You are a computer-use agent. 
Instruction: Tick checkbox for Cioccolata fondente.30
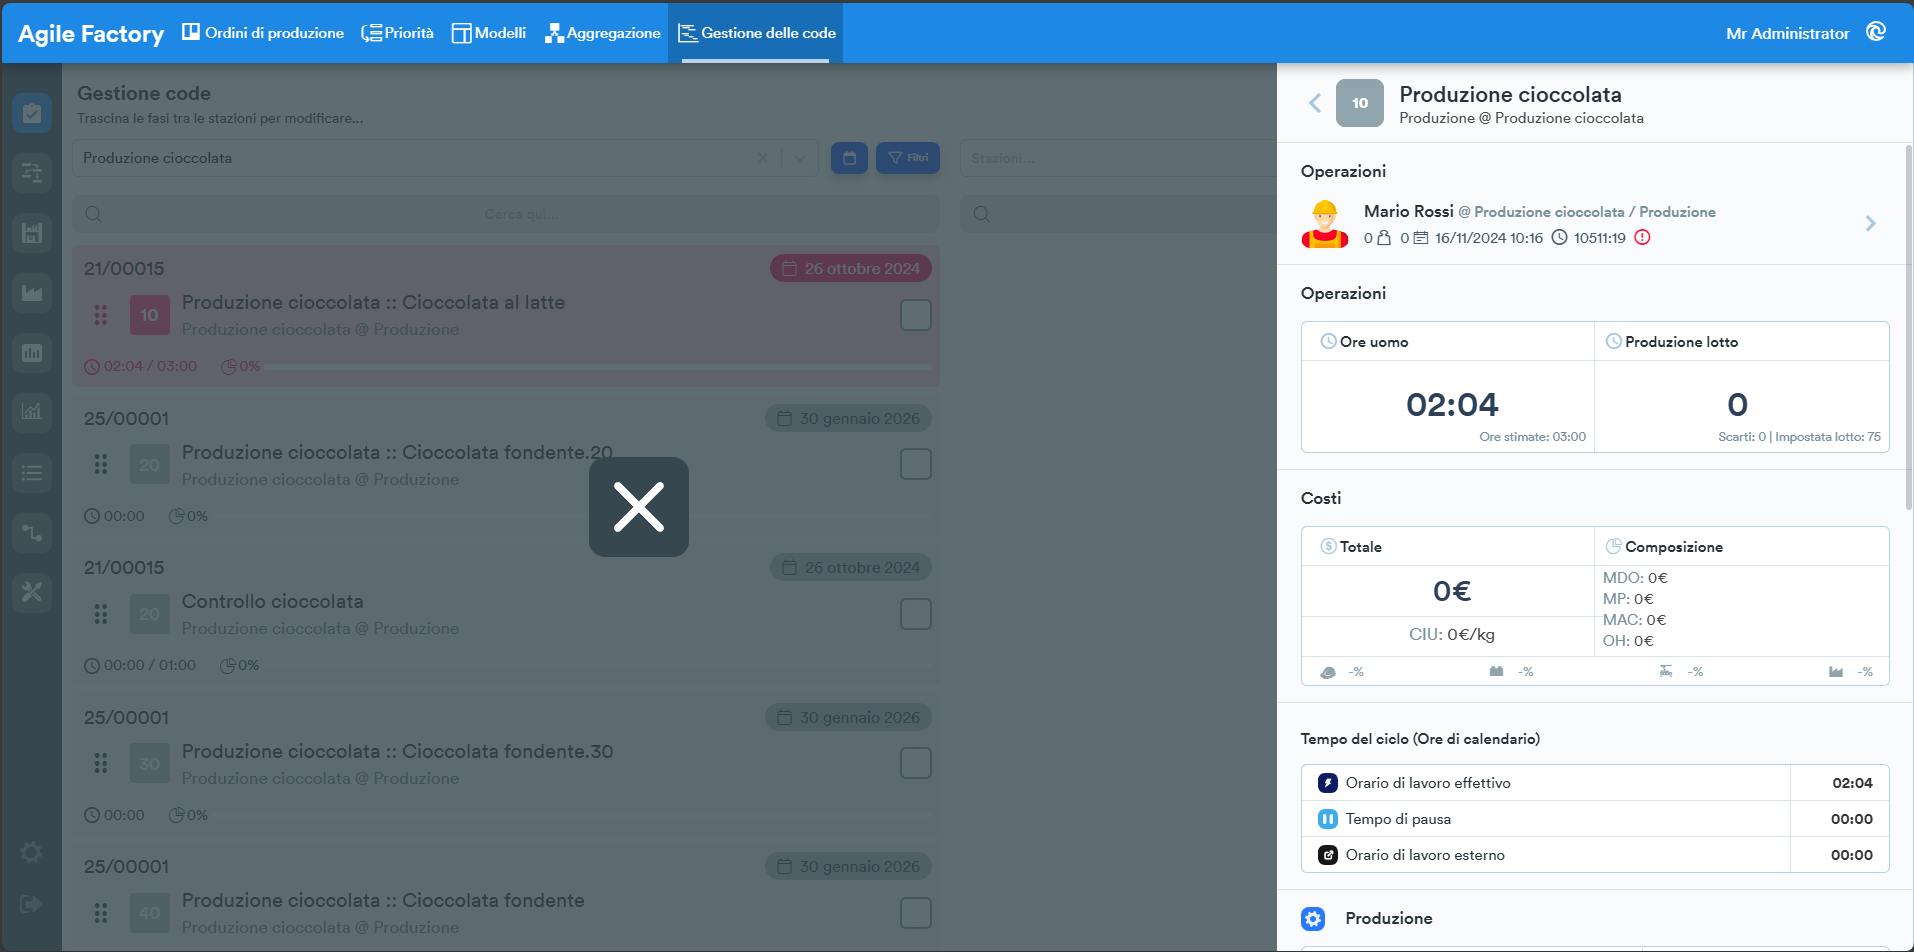coord(916,763)
